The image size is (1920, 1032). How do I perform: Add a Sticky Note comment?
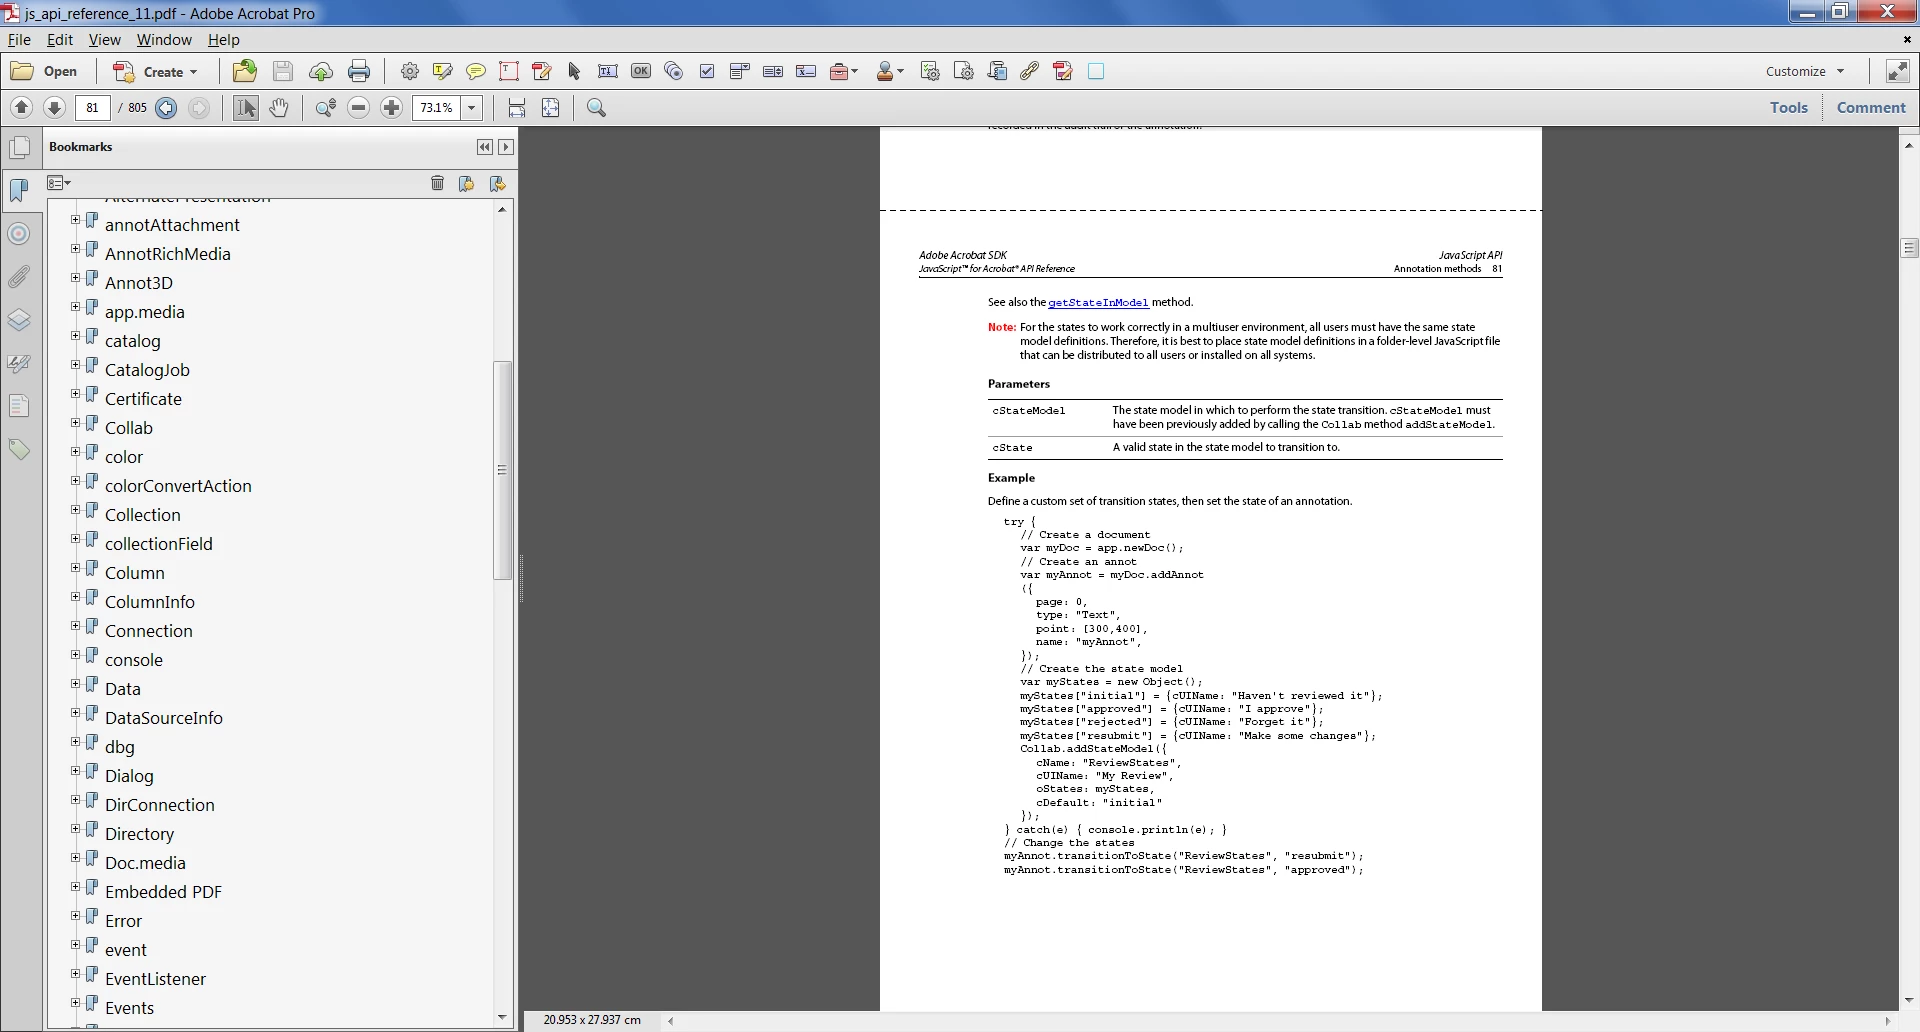pyautogui.click(x=476, y=71)
